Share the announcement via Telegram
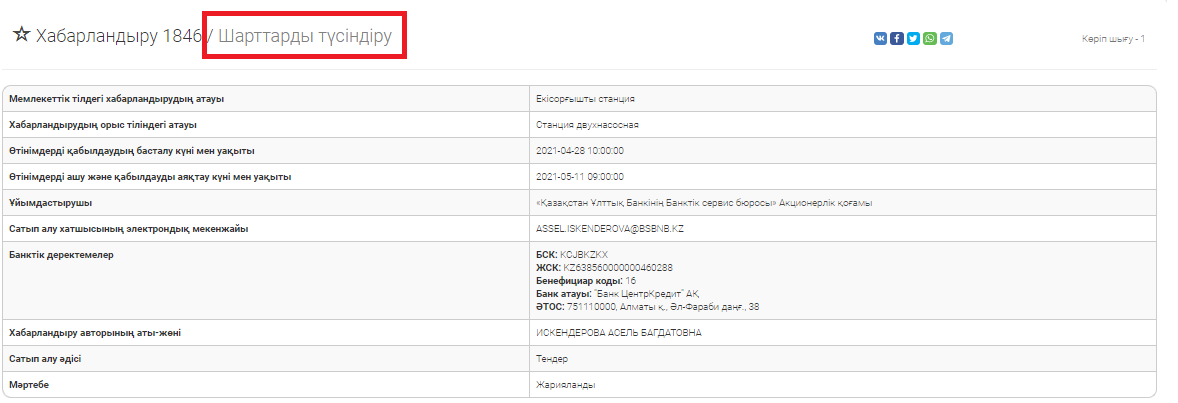Viewport: 1178px width, 403px height. (946, 39)
